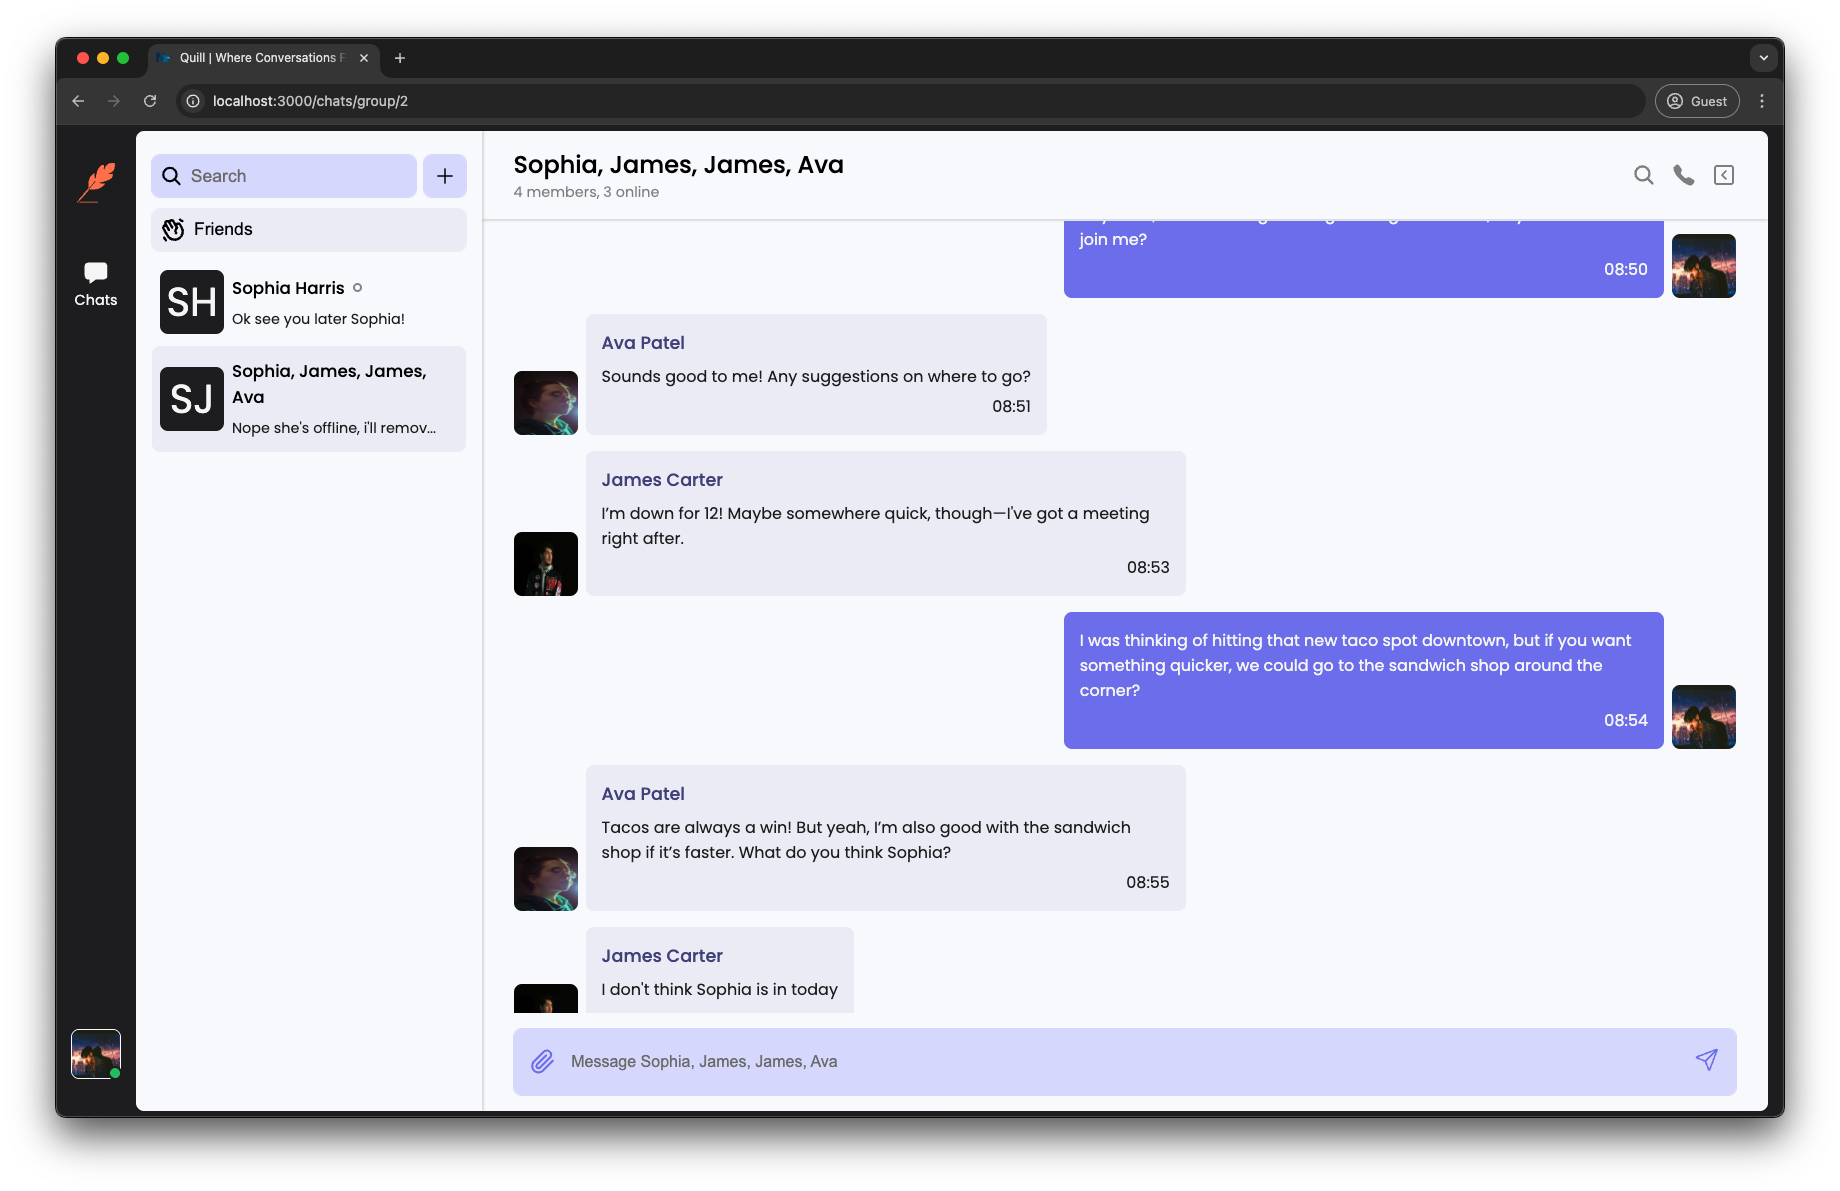Open the browser tab list dropdown
The width and height of the screenshot is (1840, 1191).
(1763, 58)
